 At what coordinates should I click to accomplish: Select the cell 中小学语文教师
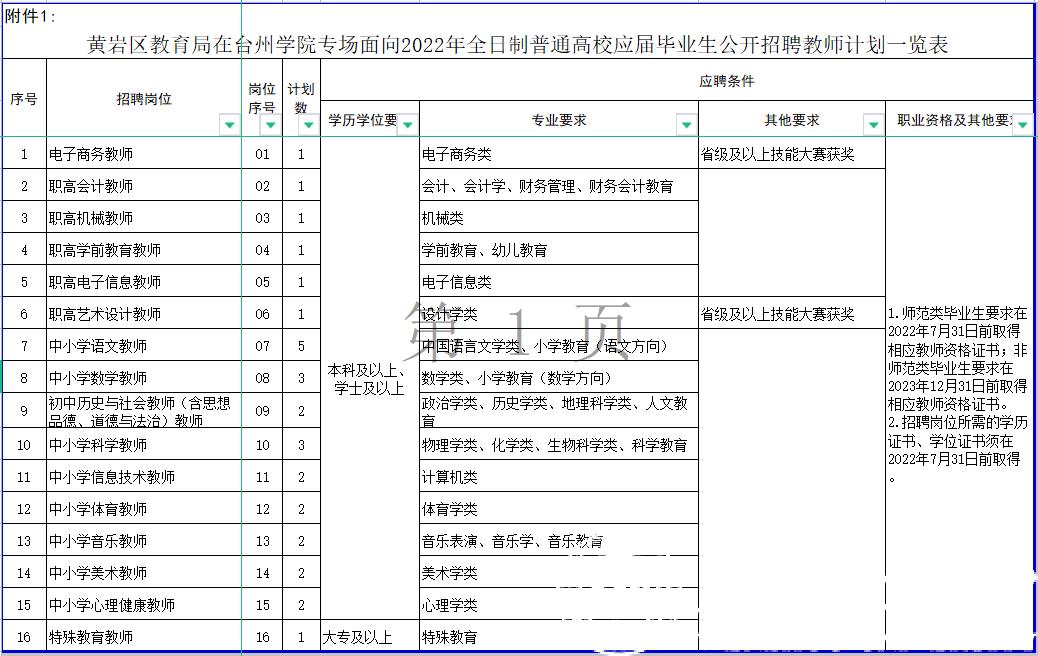click(x=144, y=346)
